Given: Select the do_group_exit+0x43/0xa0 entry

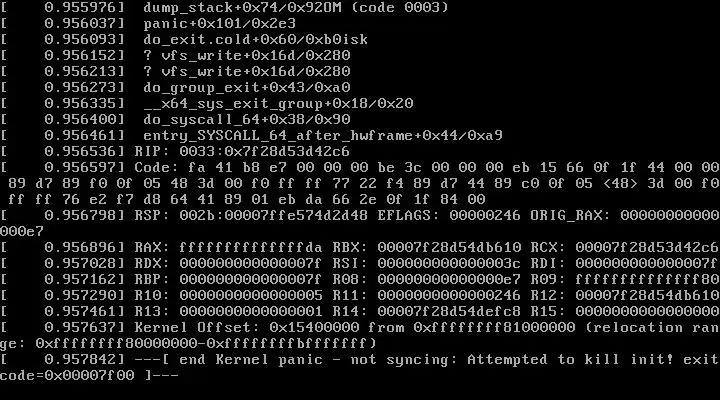Looking at the screenshot, I should 247,88.
